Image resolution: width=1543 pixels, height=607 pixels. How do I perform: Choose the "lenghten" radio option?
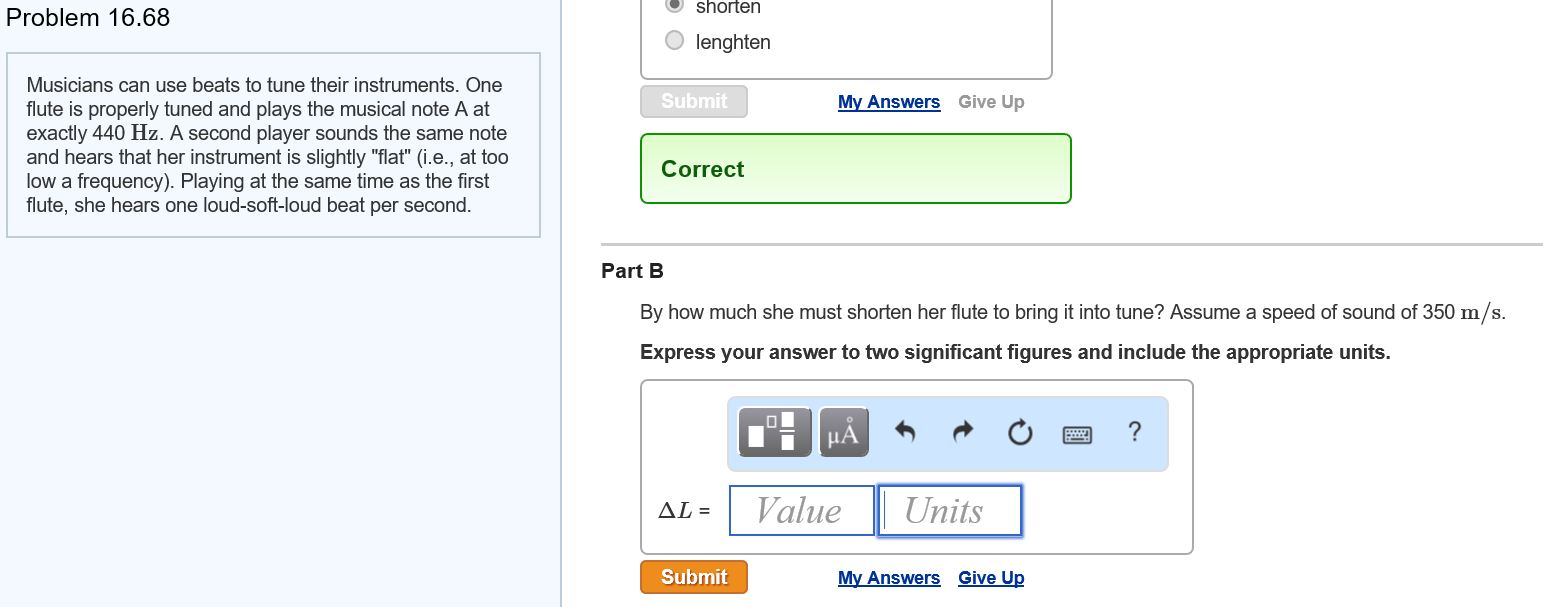click(x=675, y=41)
